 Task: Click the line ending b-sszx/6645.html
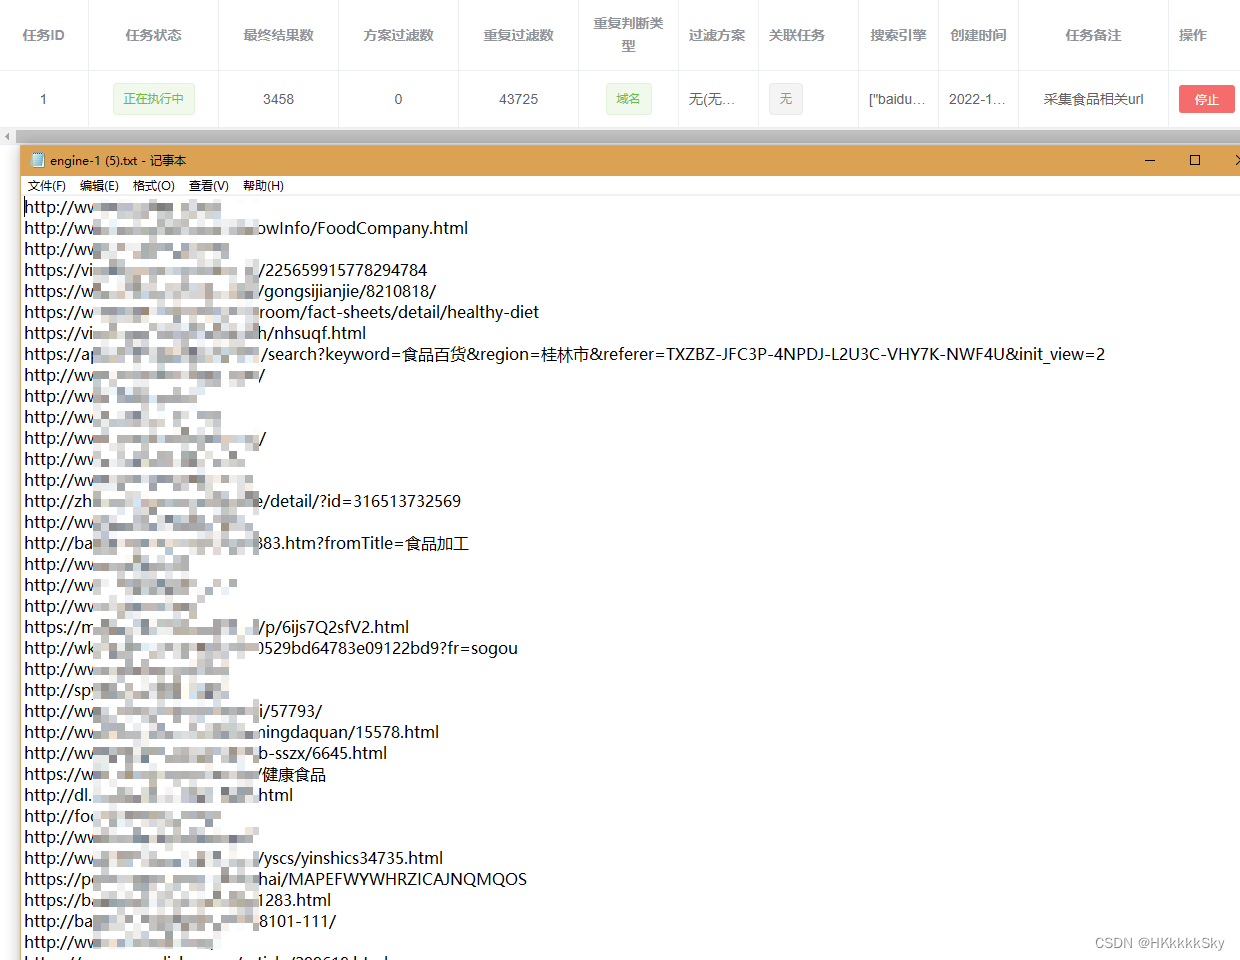tap(206, 753)
